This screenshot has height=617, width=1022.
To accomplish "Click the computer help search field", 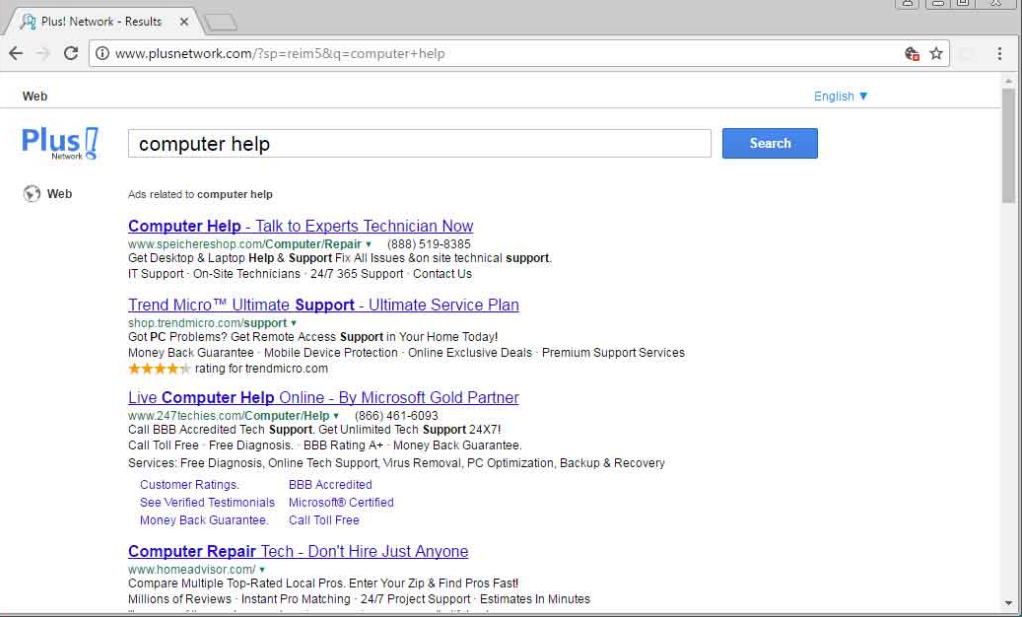I will (419, 144).
